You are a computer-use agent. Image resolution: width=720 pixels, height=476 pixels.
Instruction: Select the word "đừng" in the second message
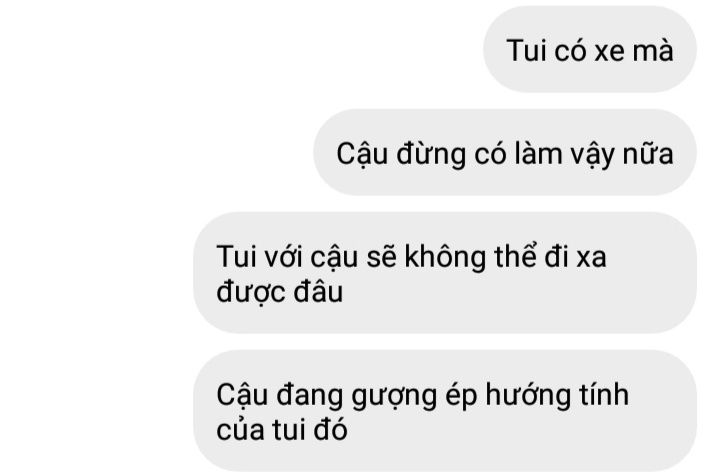tap(431, 154)
